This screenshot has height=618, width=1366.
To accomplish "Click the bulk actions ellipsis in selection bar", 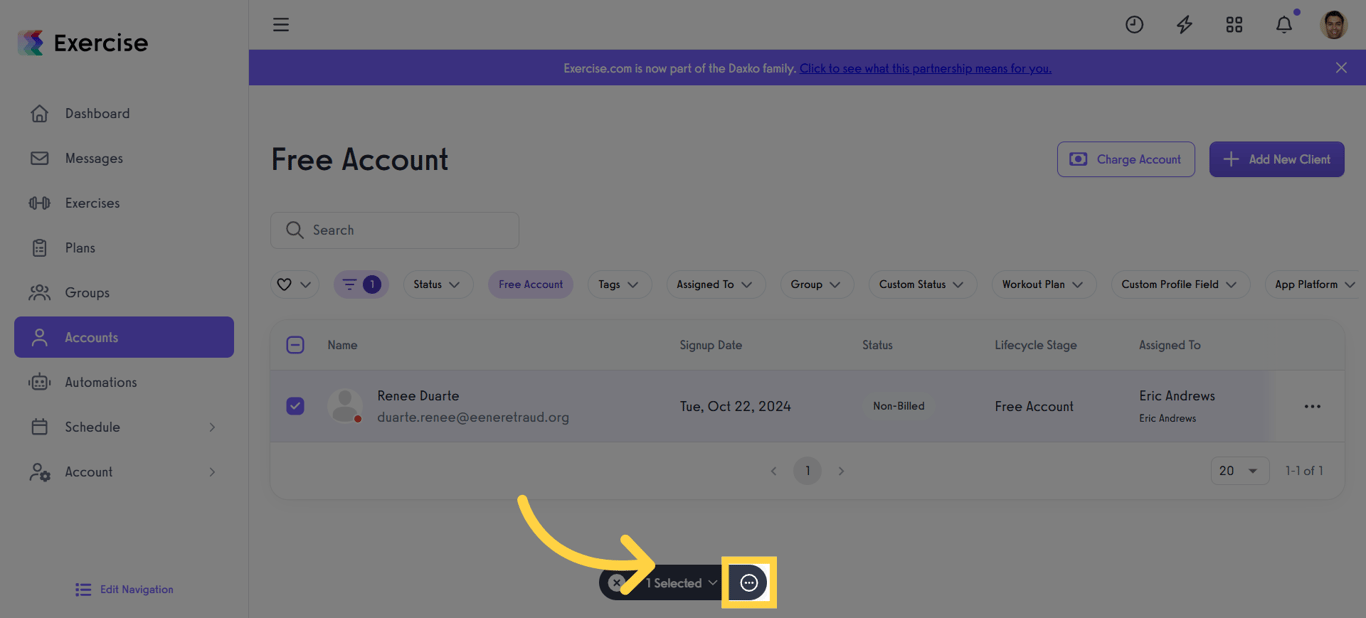I will [x=749, y=582].
